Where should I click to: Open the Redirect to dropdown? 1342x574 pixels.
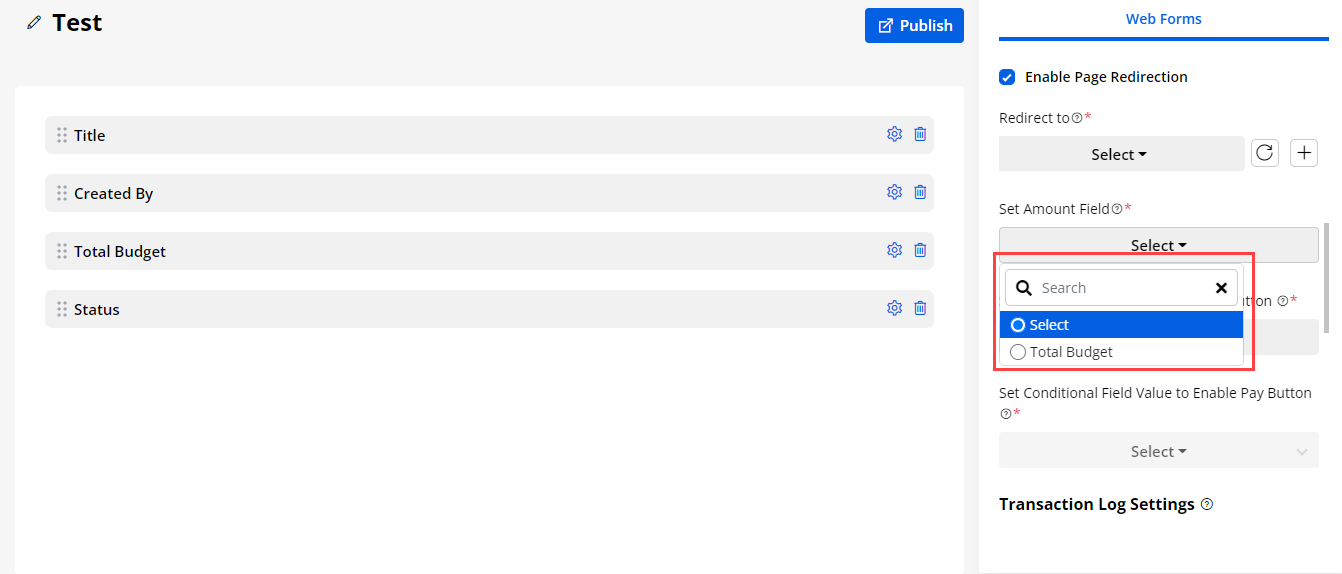1121,154
